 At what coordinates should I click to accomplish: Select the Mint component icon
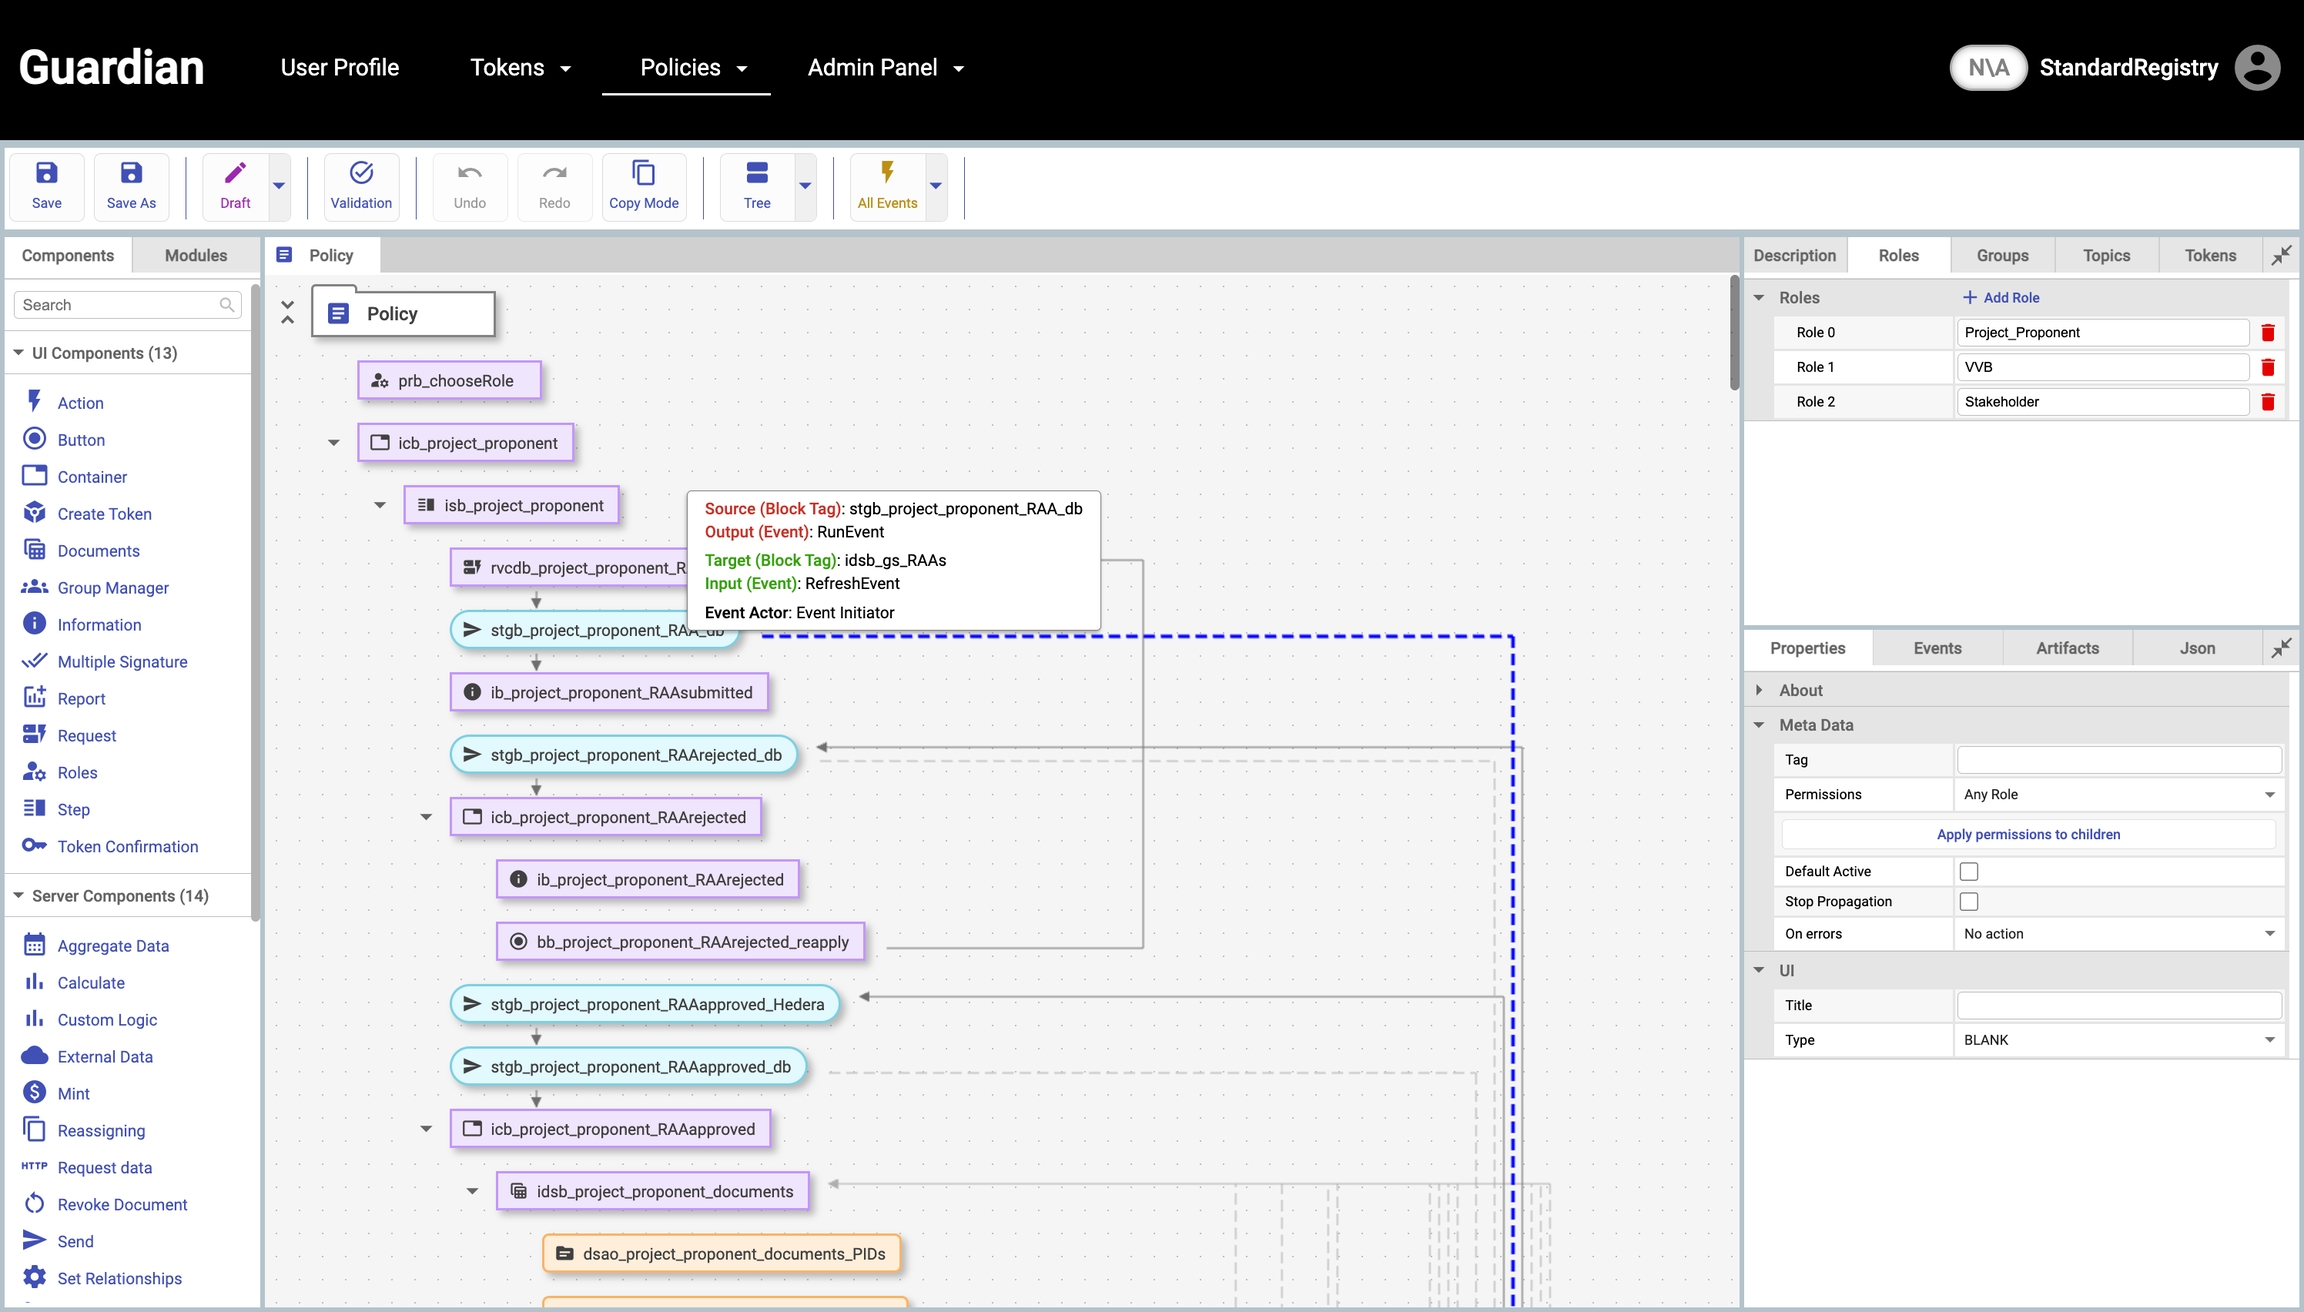pyautogui.click(x=35, y=1092)
